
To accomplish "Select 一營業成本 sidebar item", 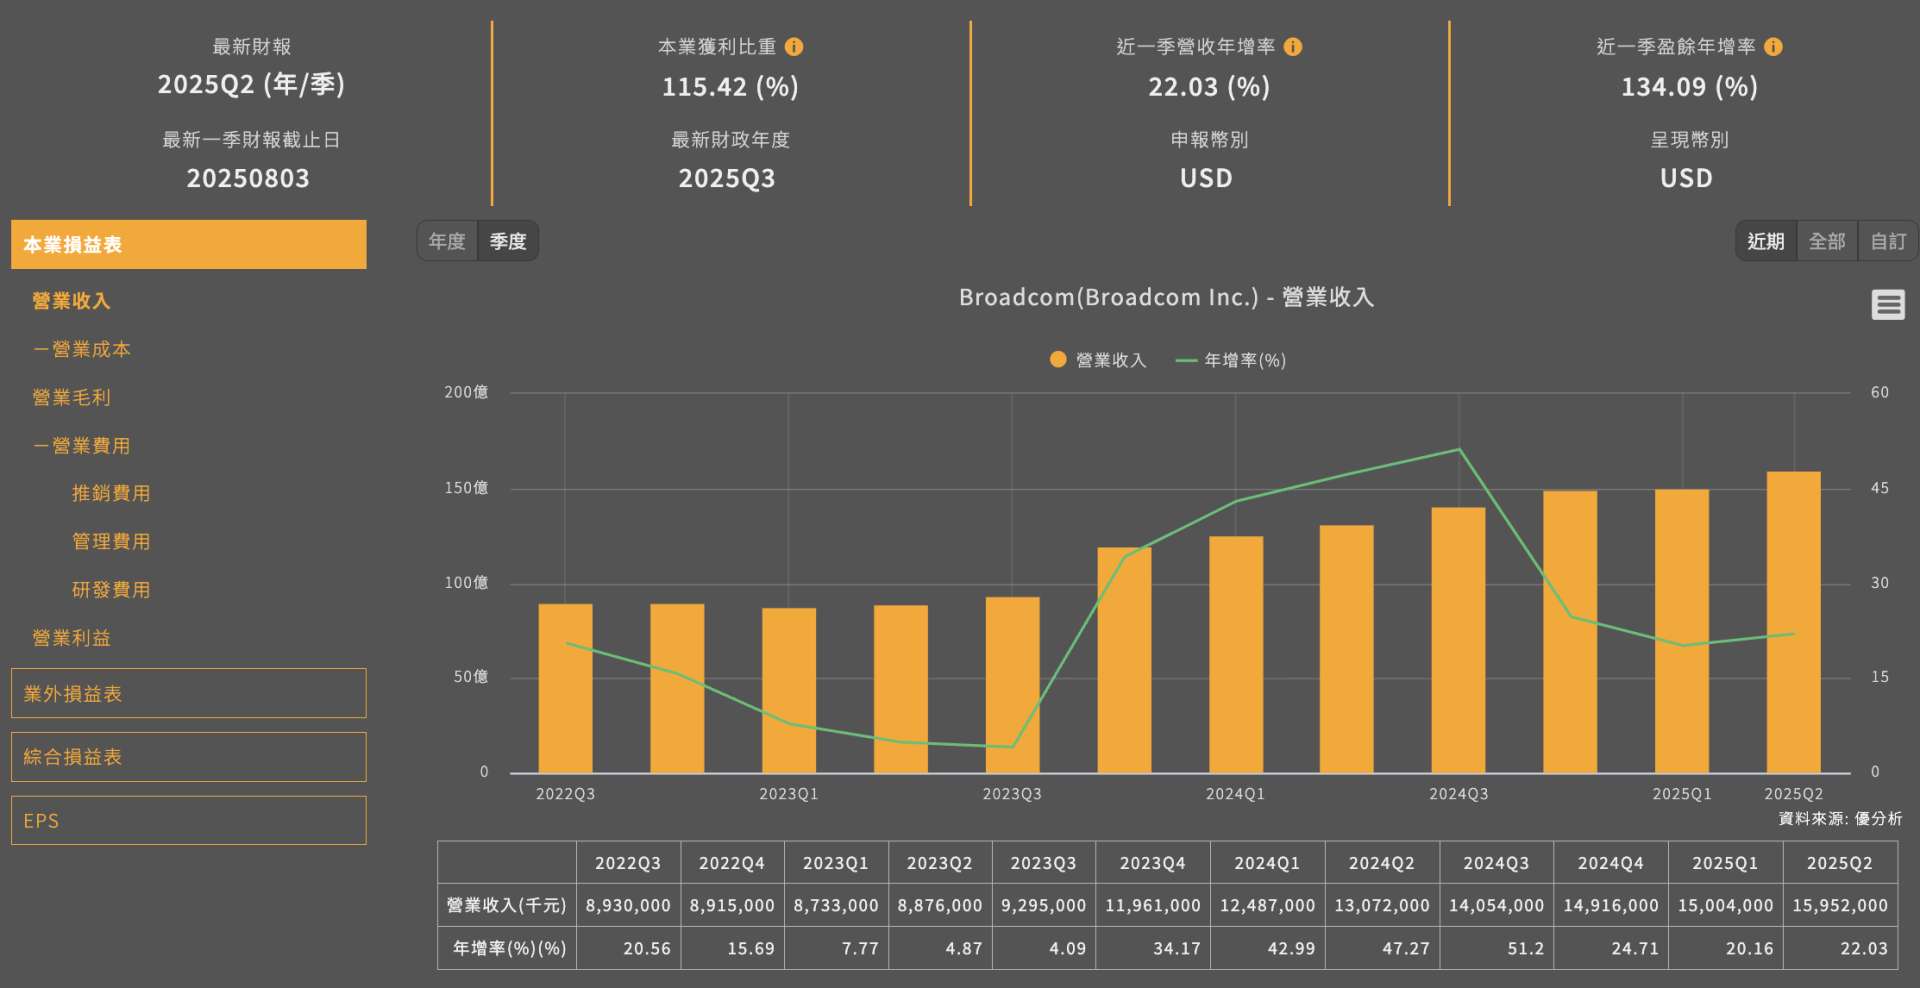I will (81, 349).
